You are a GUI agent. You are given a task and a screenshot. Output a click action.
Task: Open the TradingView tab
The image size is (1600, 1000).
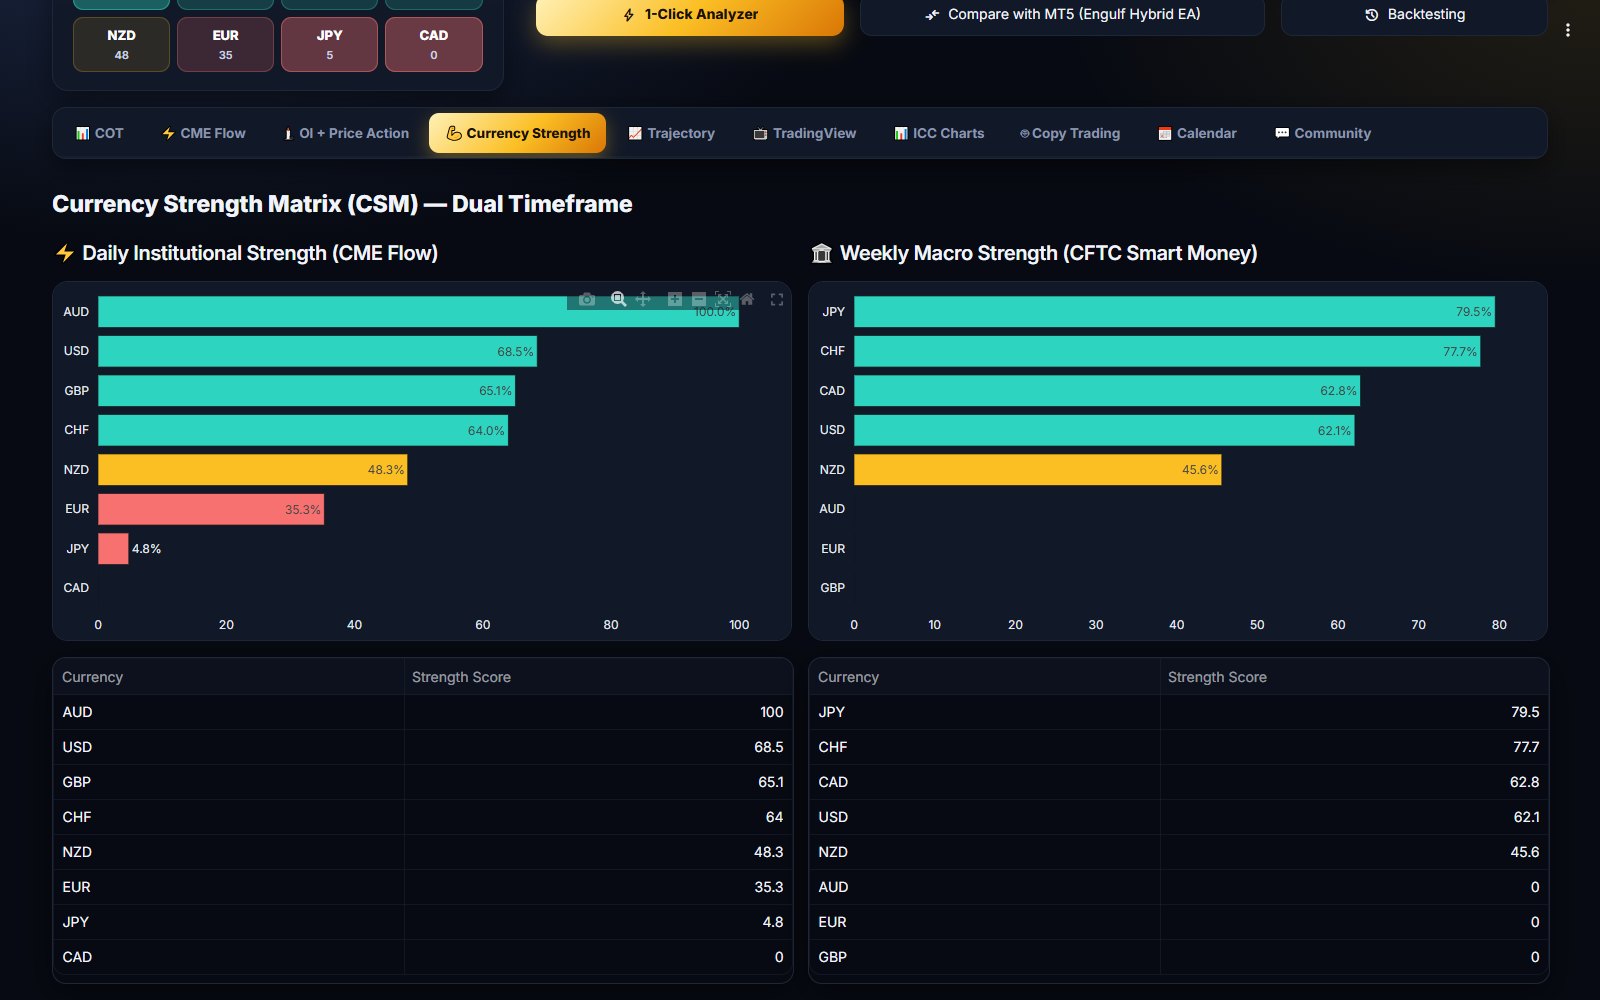point(805,133)
